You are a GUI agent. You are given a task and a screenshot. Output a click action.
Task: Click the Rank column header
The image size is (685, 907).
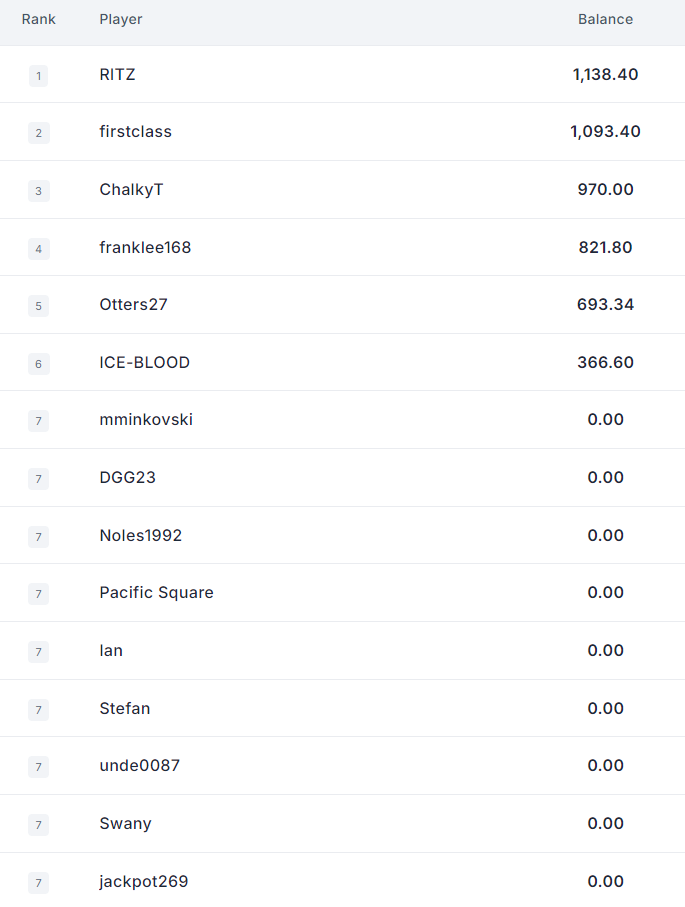pos(39,19)
